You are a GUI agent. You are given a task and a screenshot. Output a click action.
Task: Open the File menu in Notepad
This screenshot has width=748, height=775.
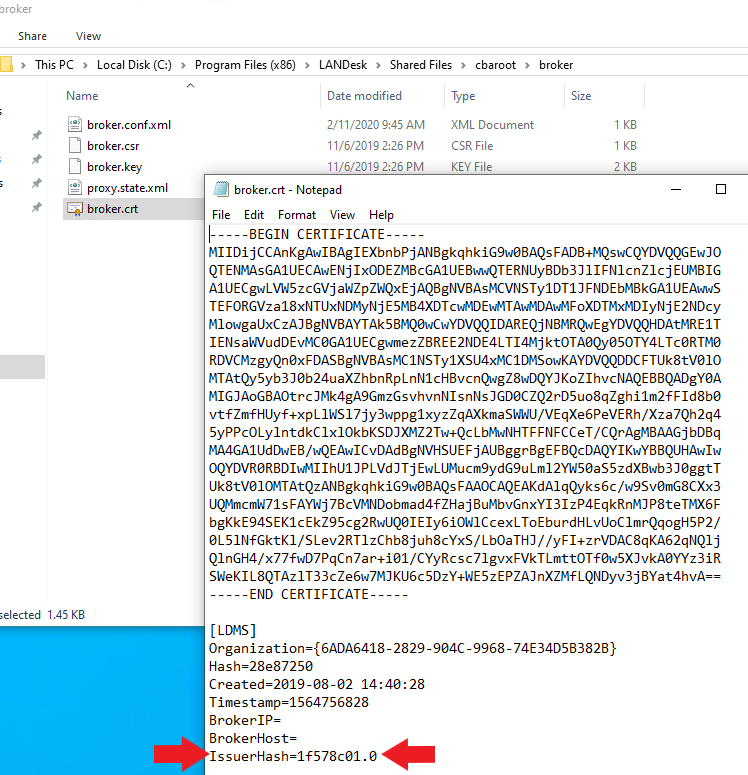pos(221,215)
